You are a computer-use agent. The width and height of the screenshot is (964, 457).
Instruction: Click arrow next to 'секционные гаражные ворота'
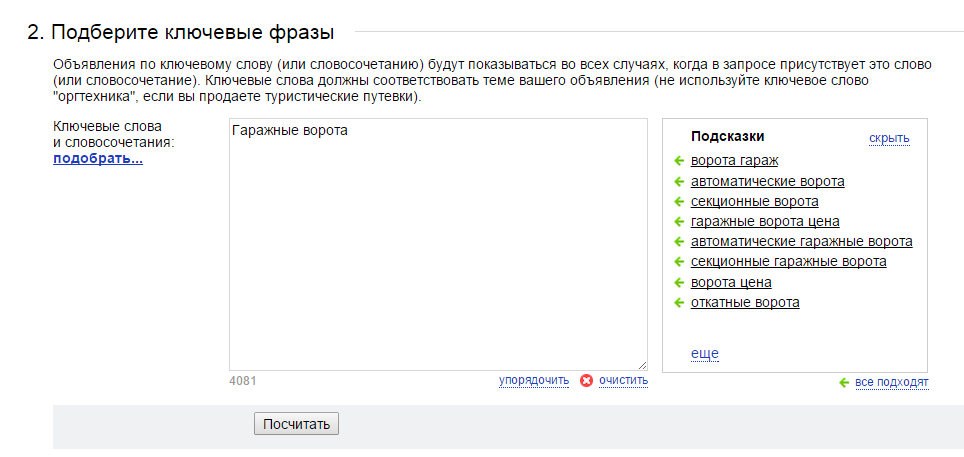679,261
